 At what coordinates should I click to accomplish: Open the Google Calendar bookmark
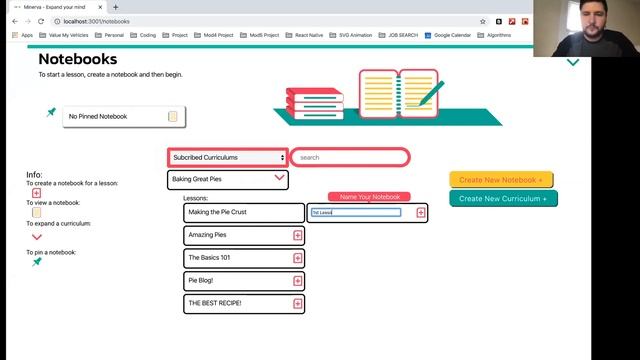pyautogui.click(x=448, y=35)
